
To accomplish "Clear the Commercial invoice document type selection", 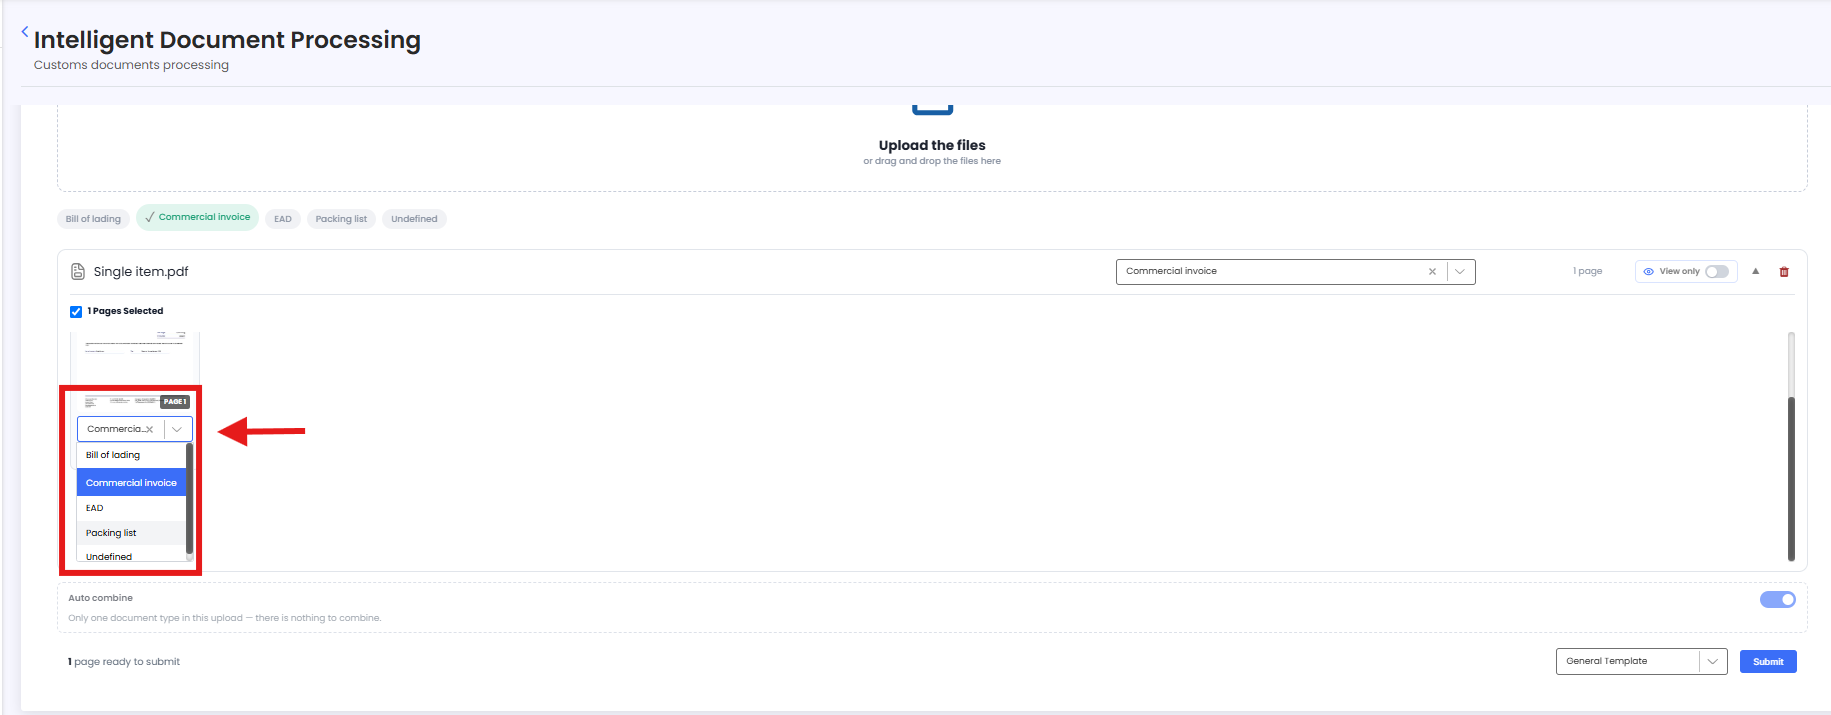I will click(x=1432, y=271).
